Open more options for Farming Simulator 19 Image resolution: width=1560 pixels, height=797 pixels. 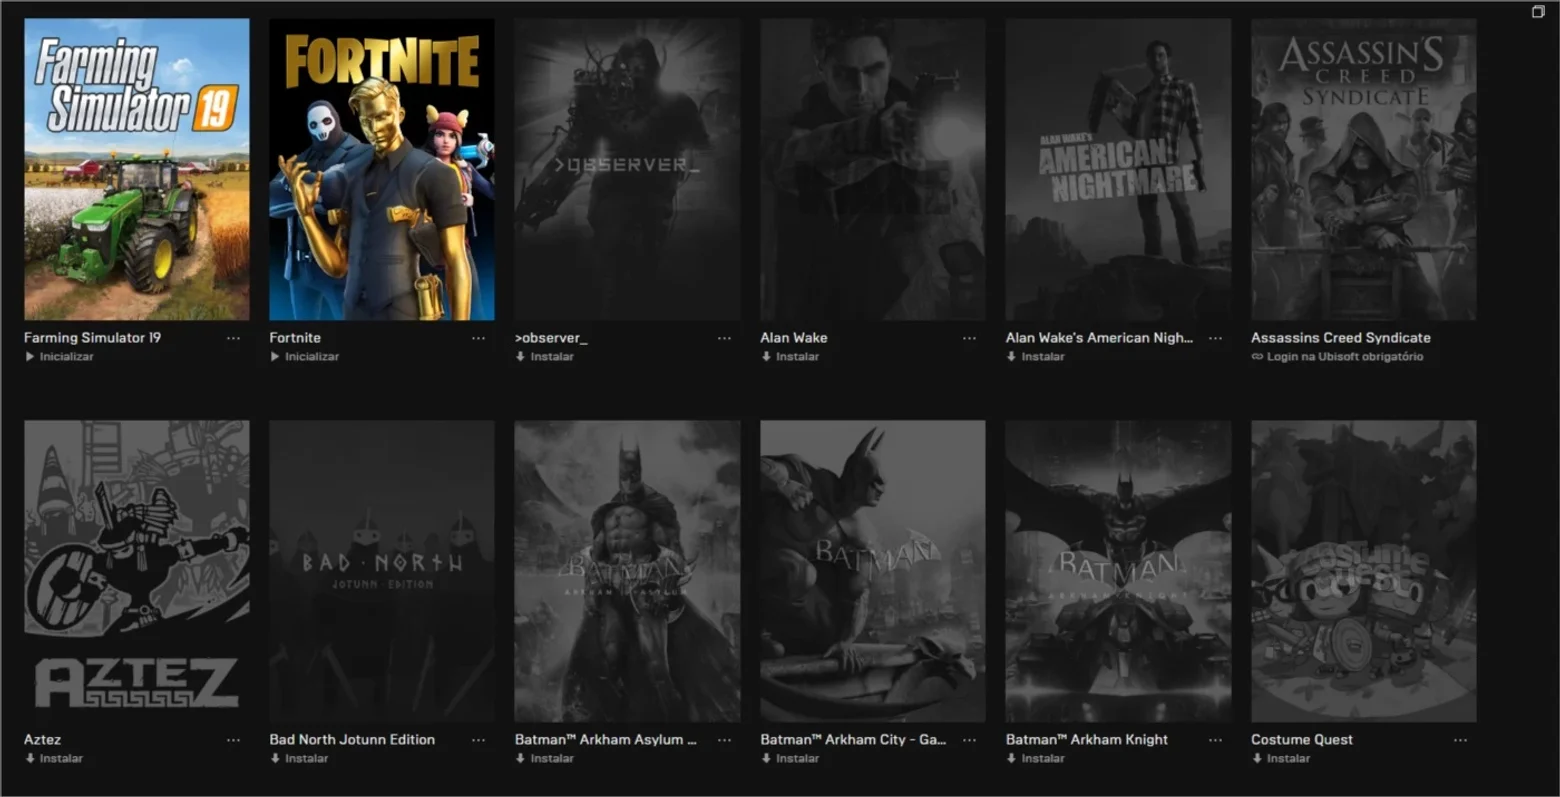233,338
